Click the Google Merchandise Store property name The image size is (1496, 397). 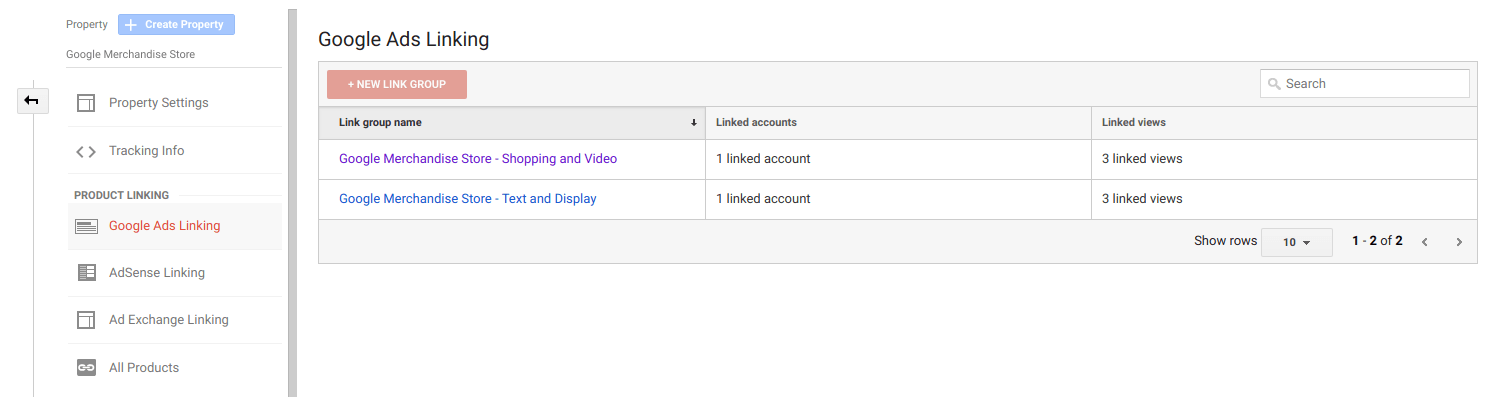131,55
